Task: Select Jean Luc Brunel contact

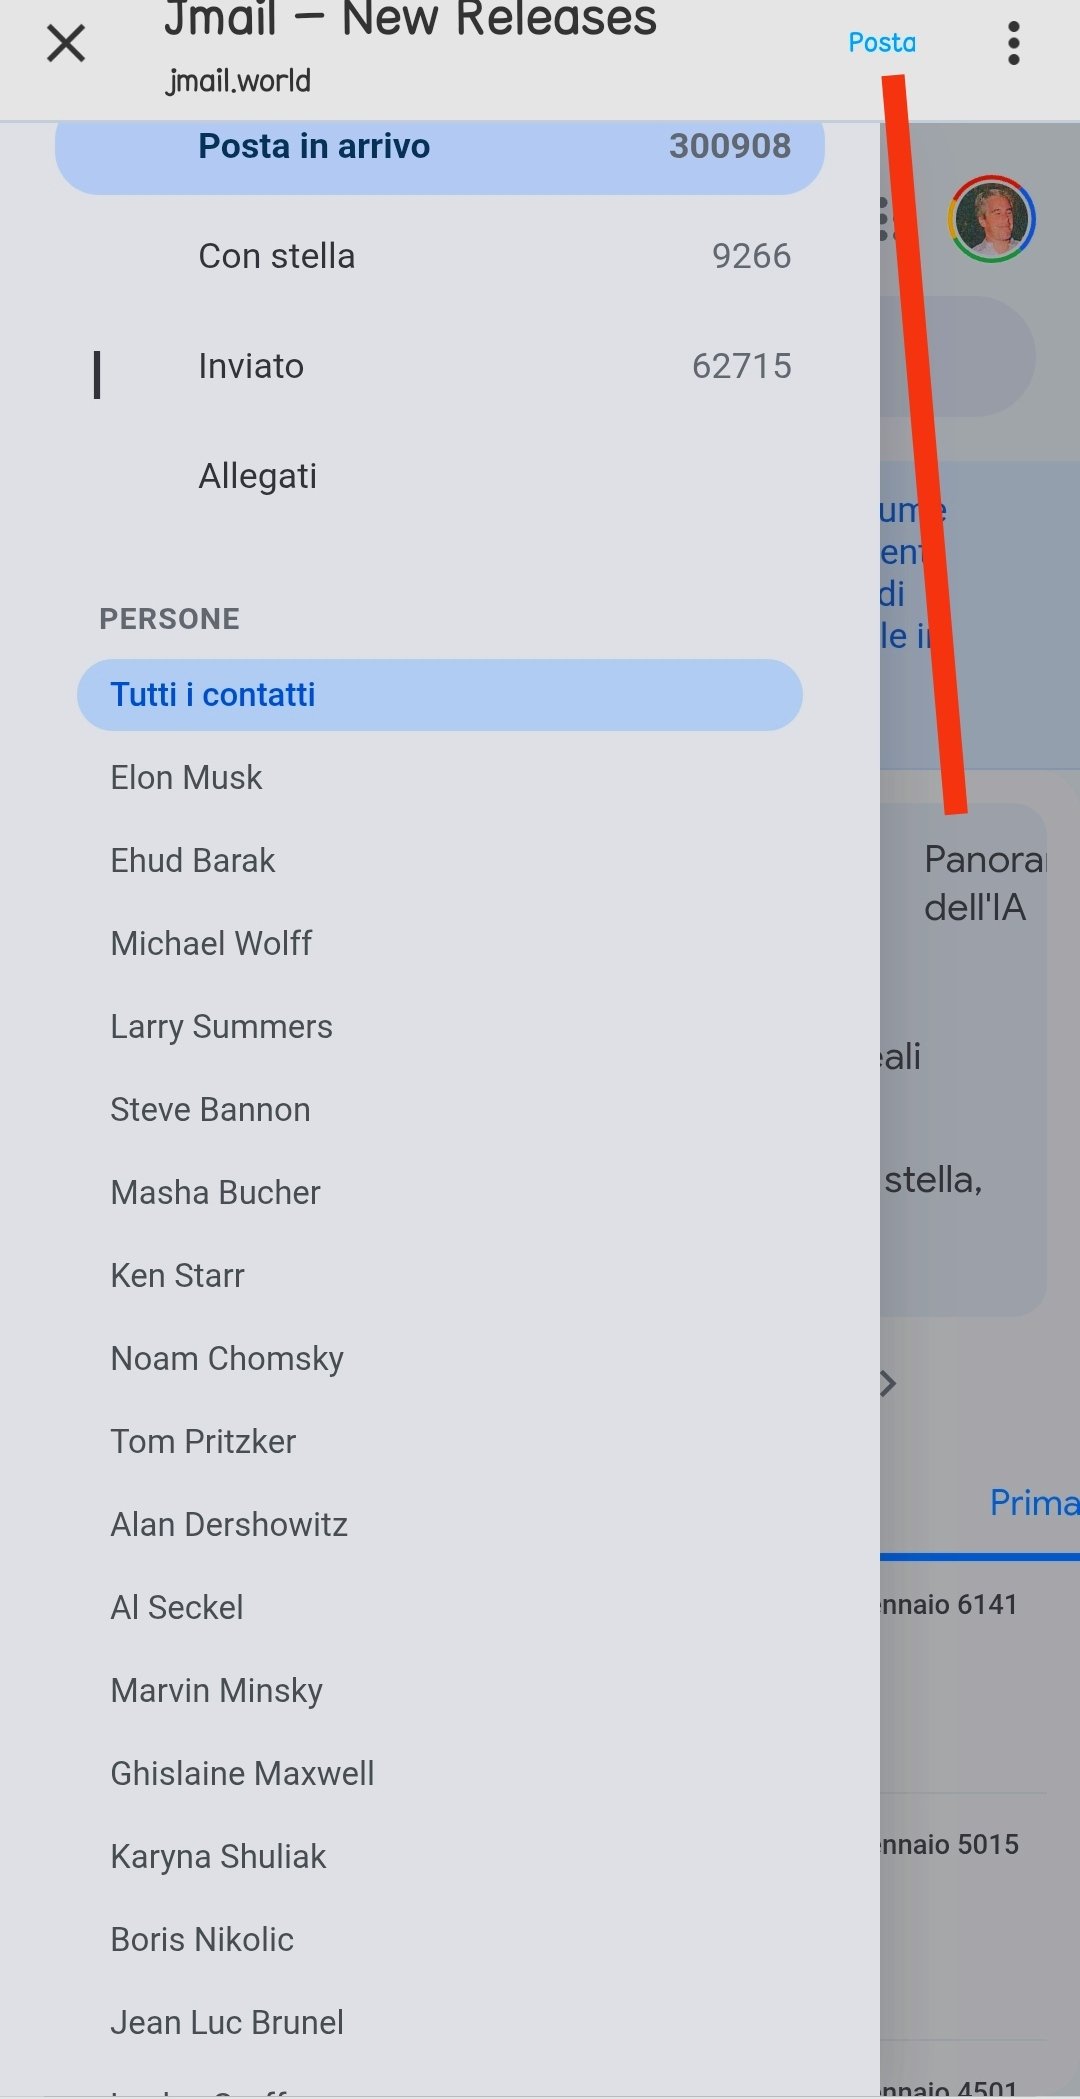Action: (x=227, y=2023)
